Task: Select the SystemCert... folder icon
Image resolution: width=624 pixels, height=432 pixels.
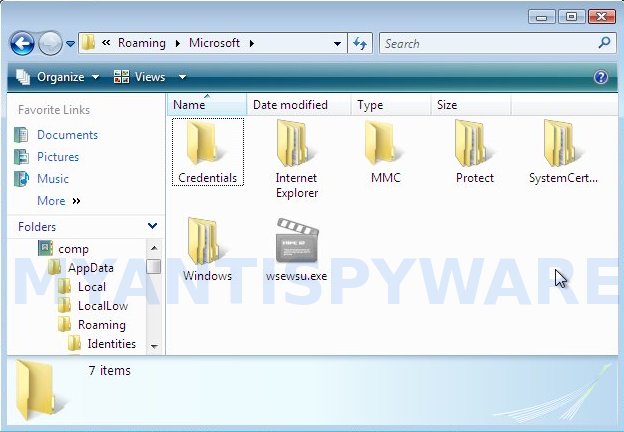Action: pos(563,143)
